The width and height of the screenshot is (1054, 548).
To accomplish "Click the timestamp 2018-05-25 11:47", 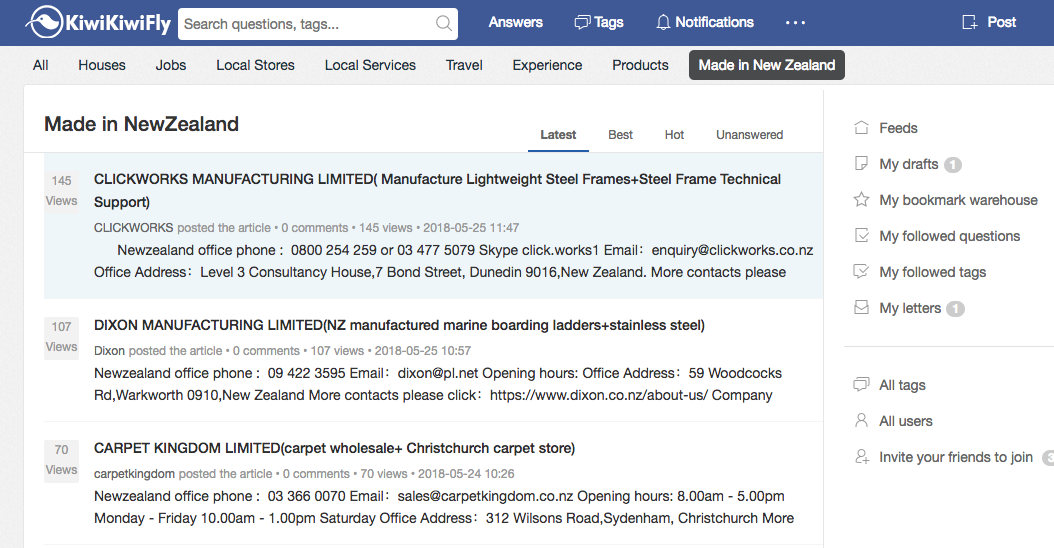I will (x=471, y=227).
